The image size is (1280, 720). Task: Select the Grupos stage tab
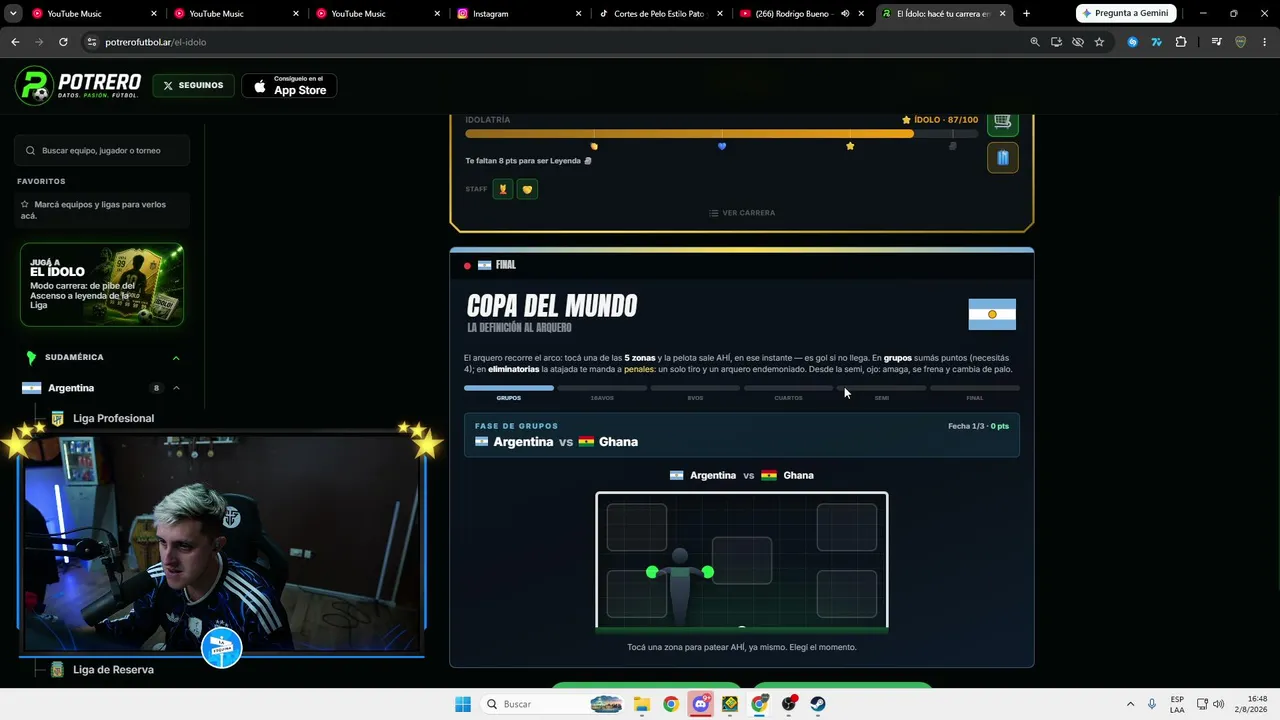point(508,392)
